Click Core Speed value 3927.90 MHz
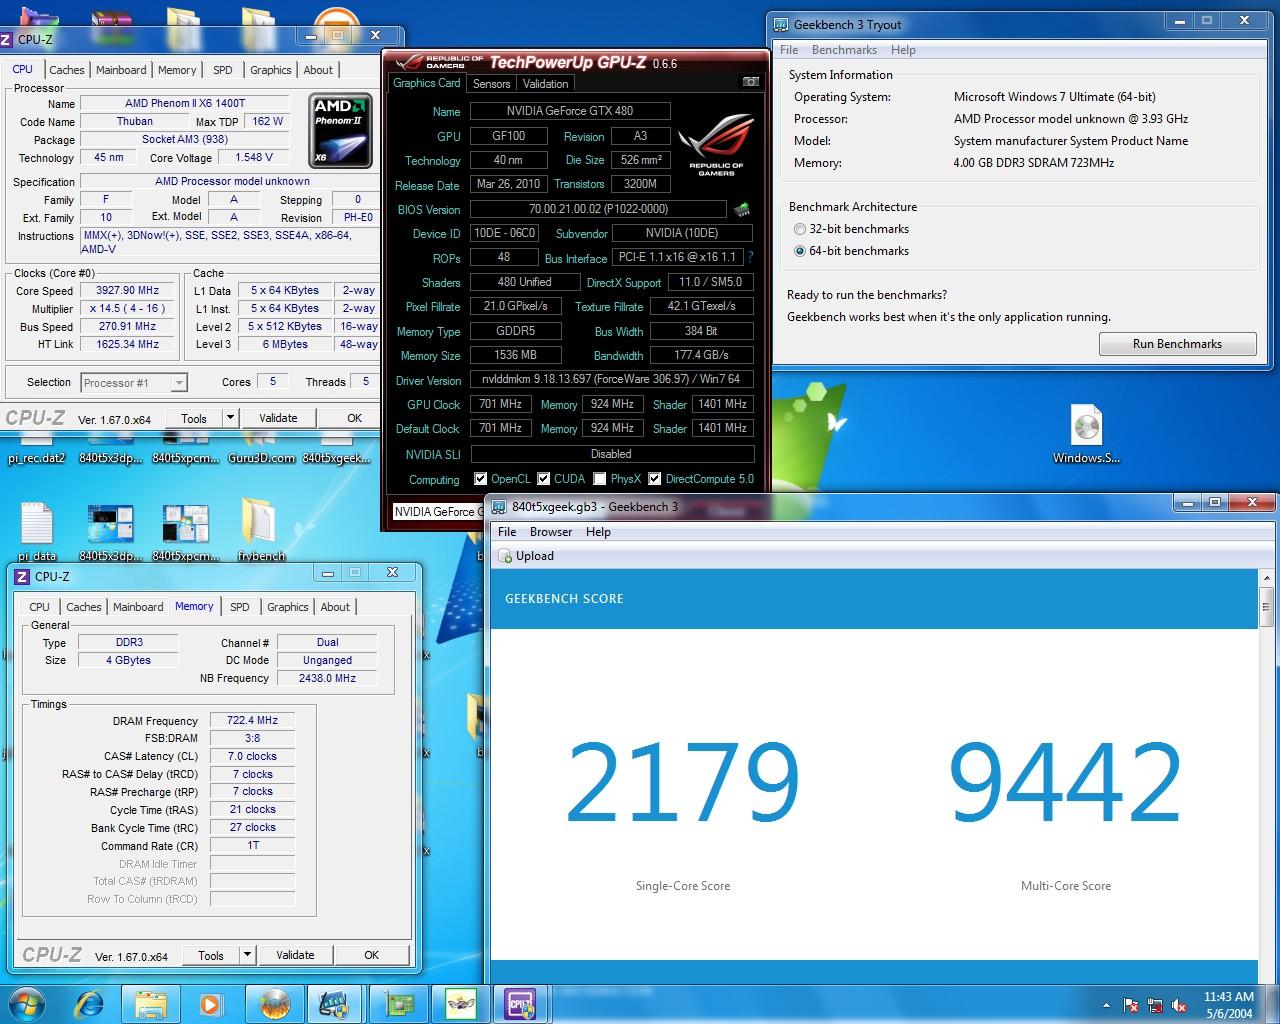The height and width of the screenshot is (1024, 1280). tap(128, 291)
